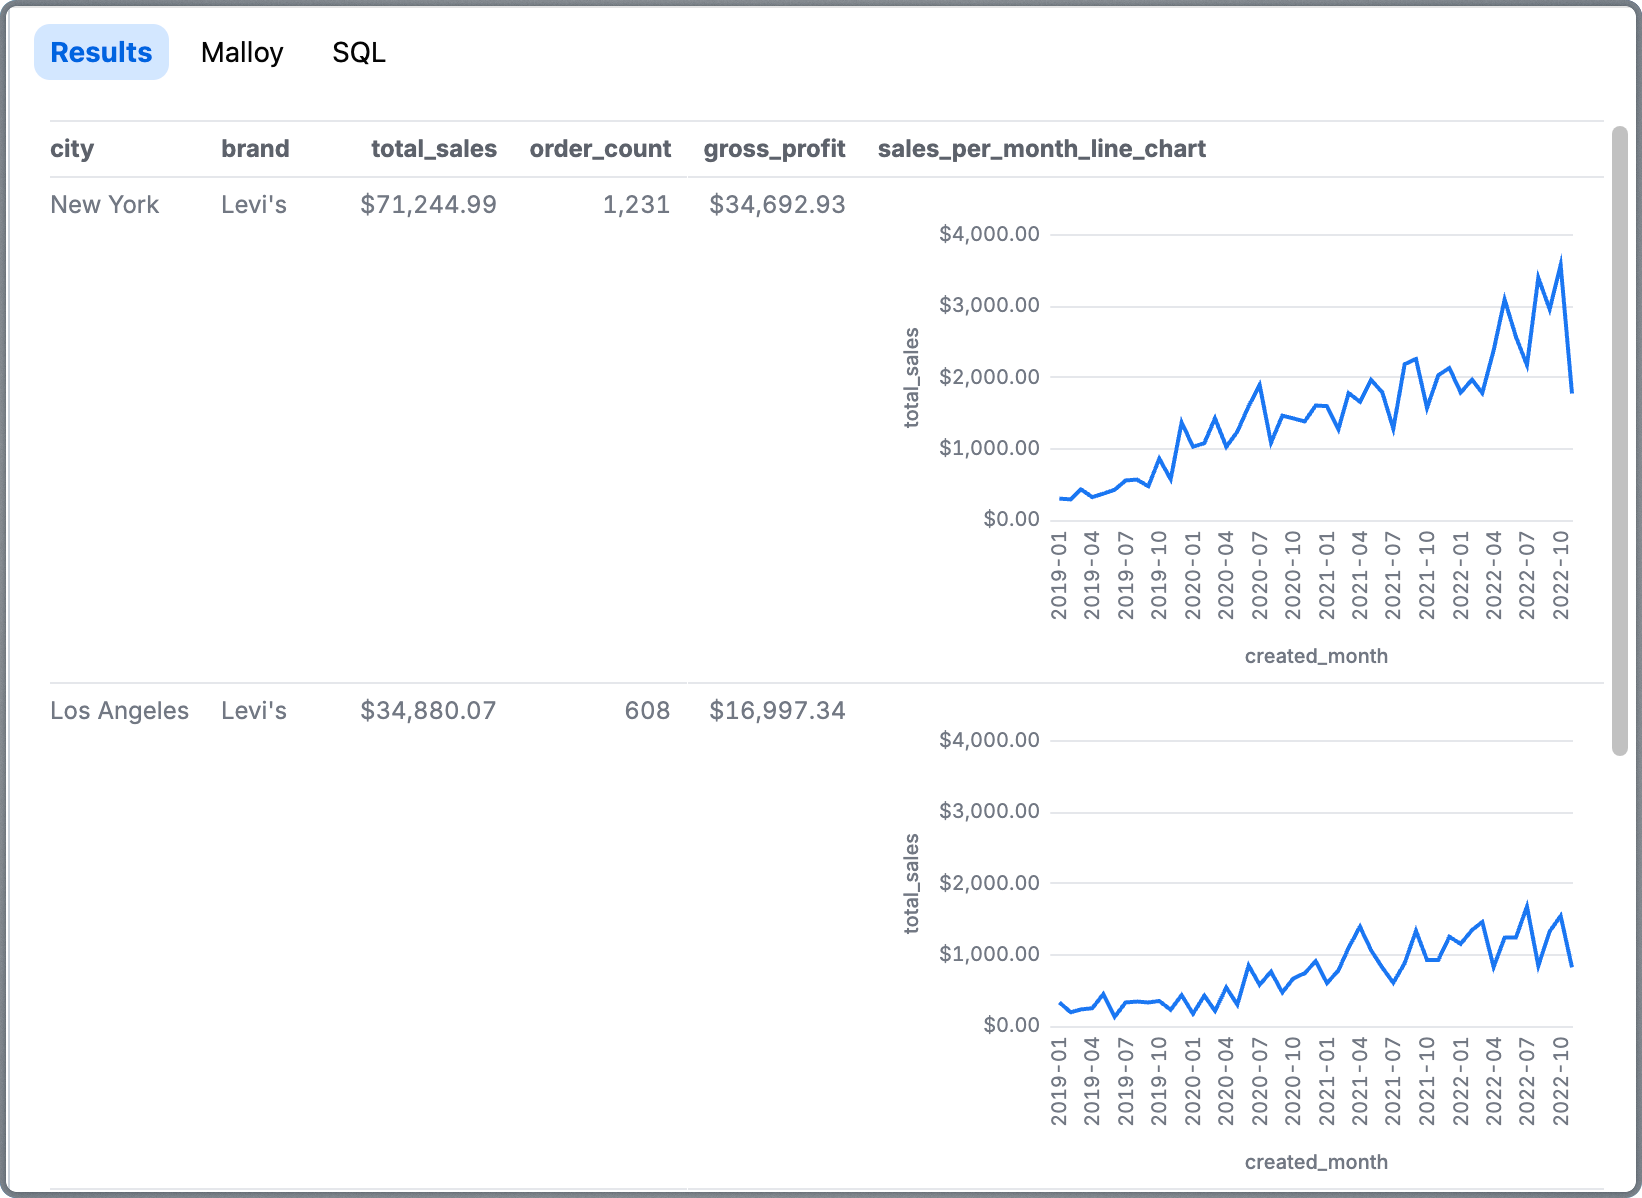
Task: Select the sales_per_month_line_chart column header
Action: [x=1042, y=149]
